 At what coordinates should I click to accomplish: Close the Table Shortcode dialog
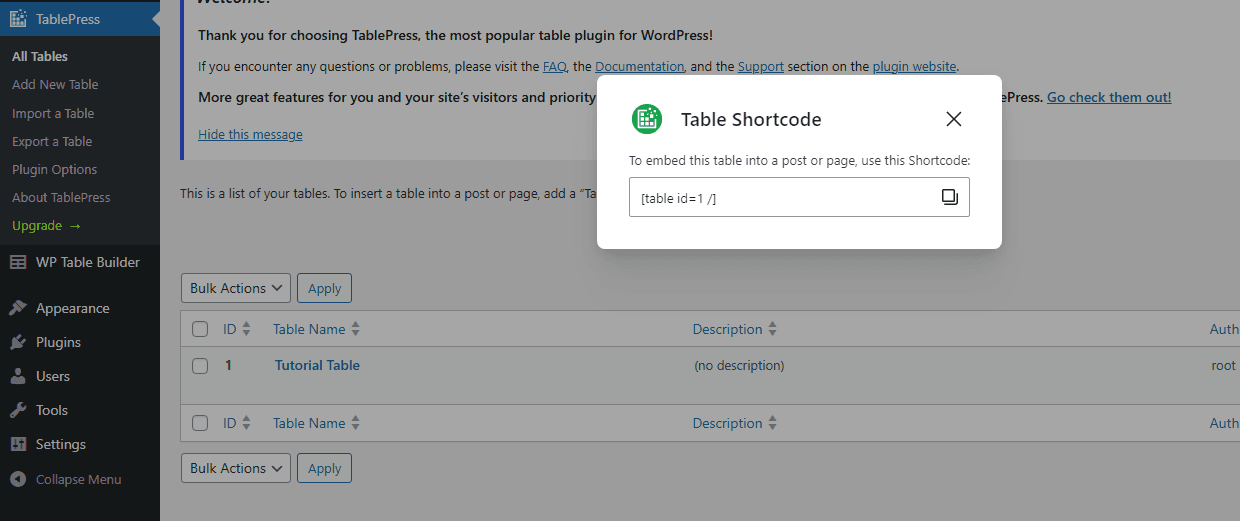(954, 119)
